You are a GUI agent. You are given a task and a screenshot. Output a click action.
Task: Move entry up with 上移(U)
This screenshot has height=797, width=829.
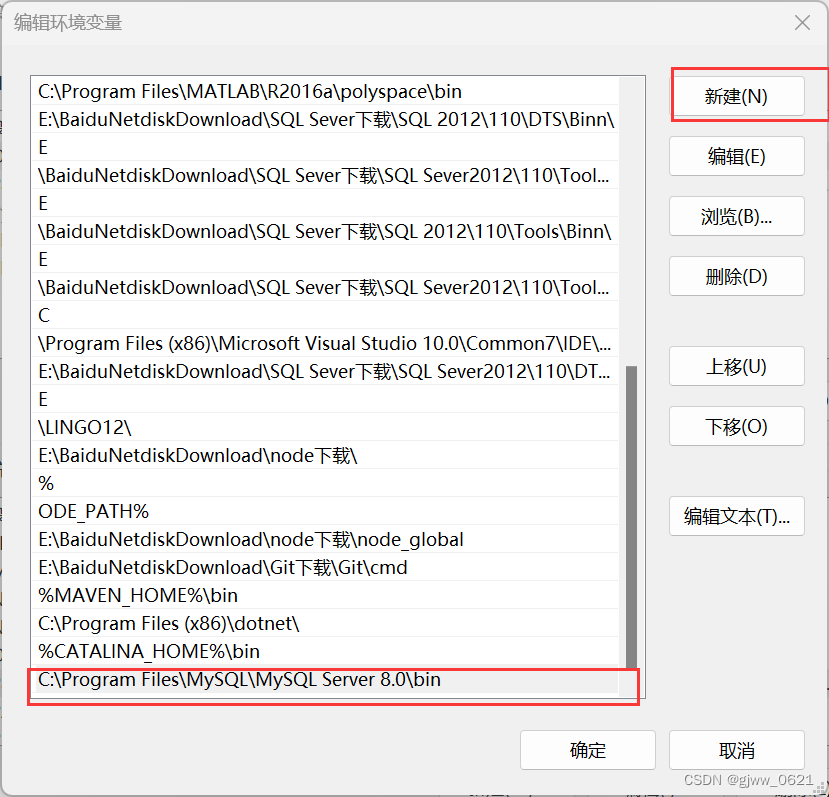[736, 366]
